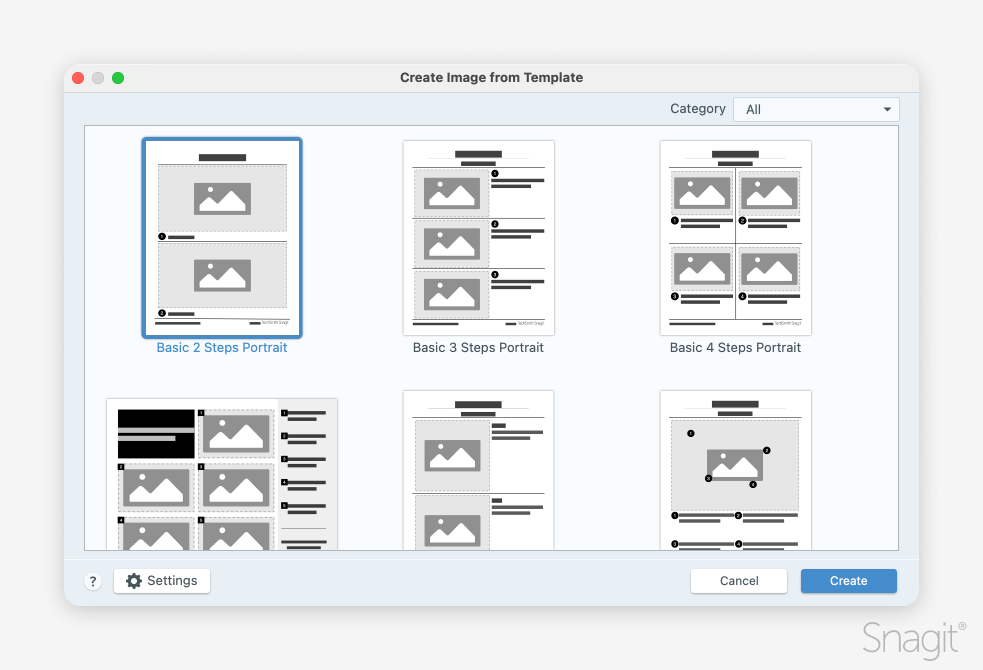This screenshot has width=983, height=670.
Task: Click the green zoom window button
Action: 118,78
